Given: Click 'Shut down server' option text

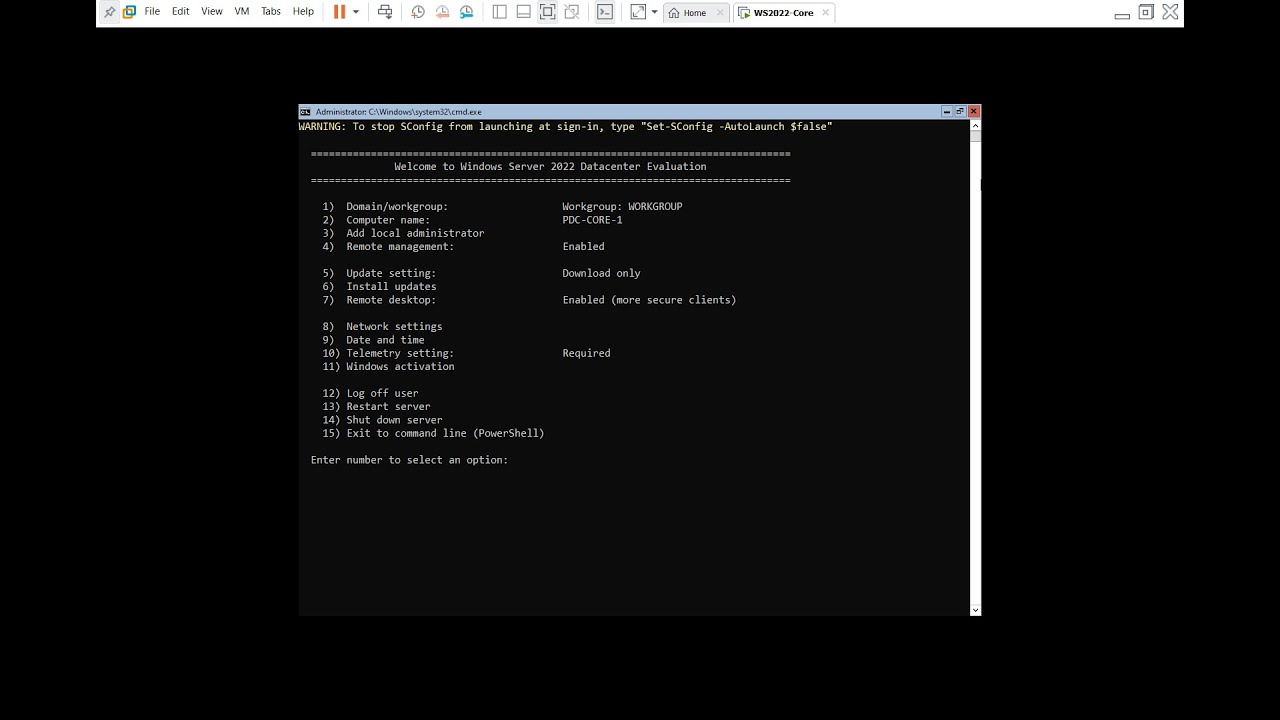Looking at the screenshot, I should 394,420.
